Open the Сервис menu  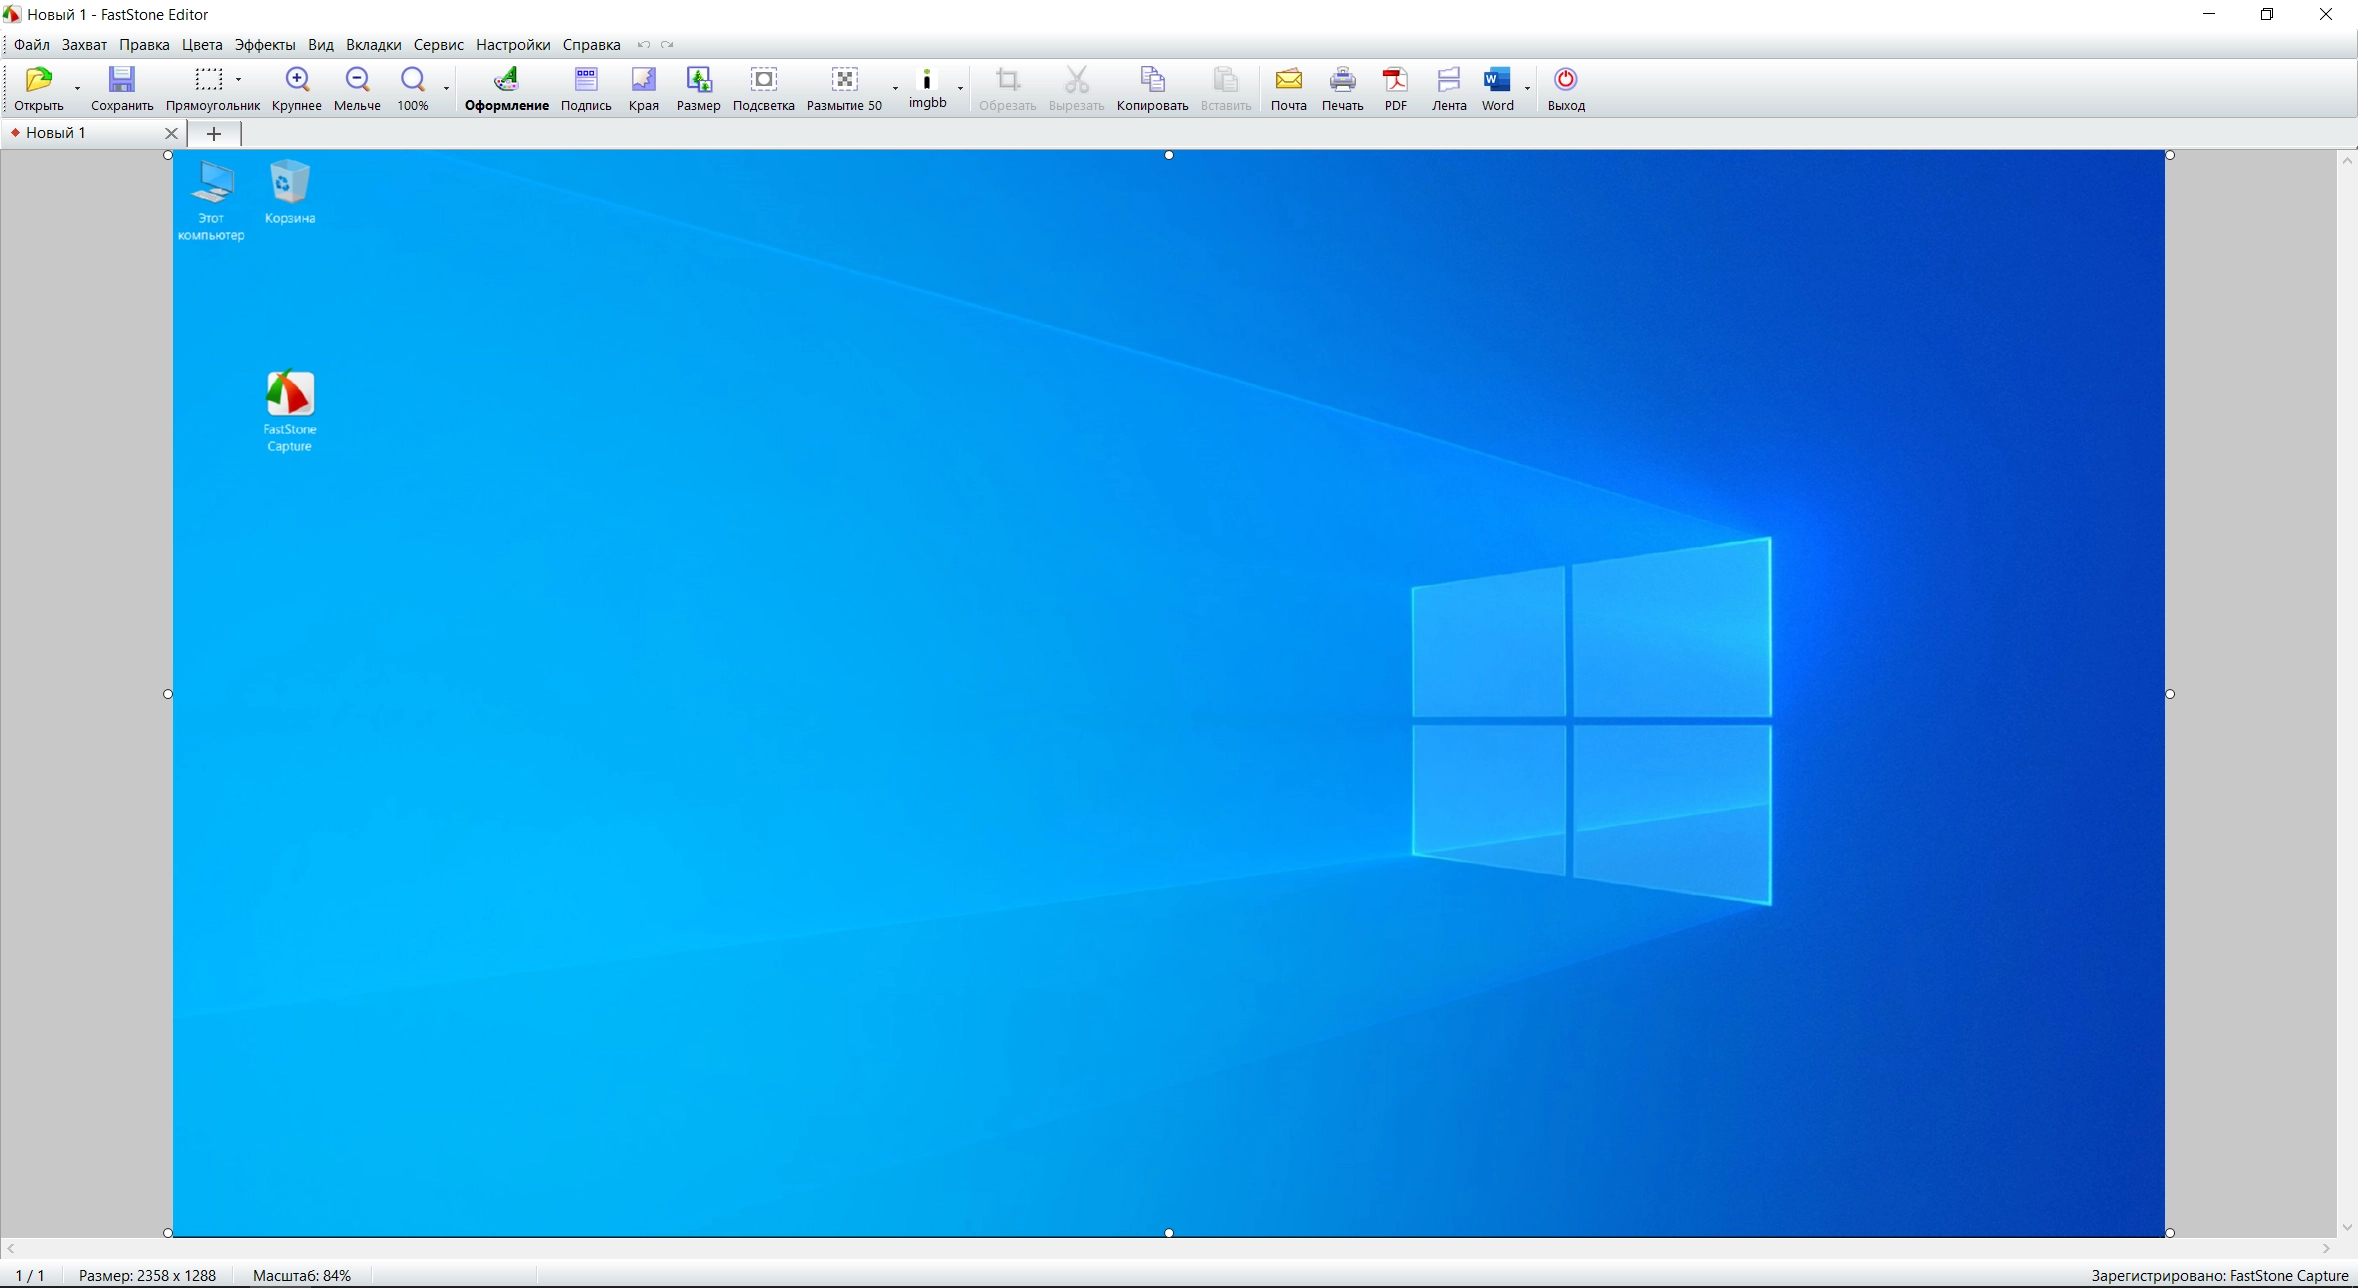(439, 45)
